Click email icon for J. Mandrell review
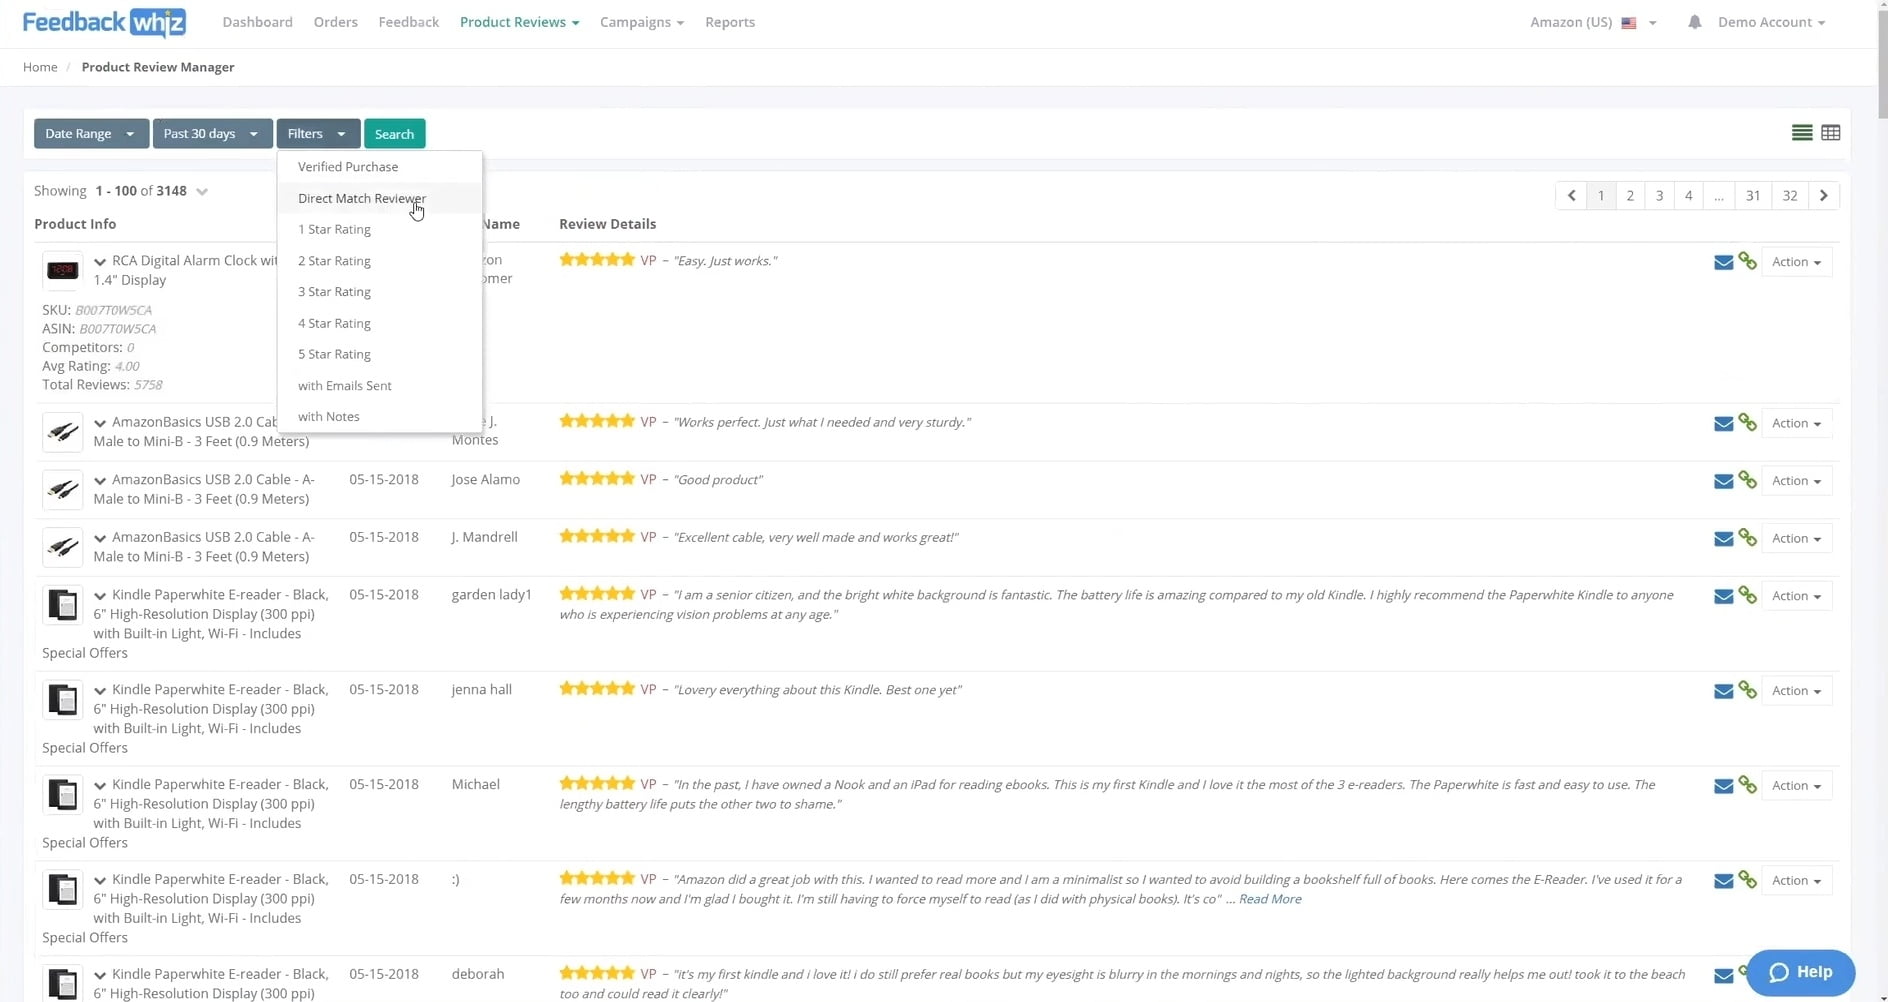The width and height of the screenshot is (1888, 1002). point(1723,539)
